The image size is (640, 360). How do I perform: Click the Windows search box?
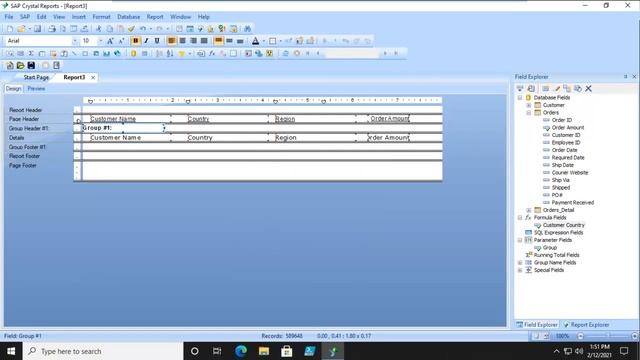103,351
